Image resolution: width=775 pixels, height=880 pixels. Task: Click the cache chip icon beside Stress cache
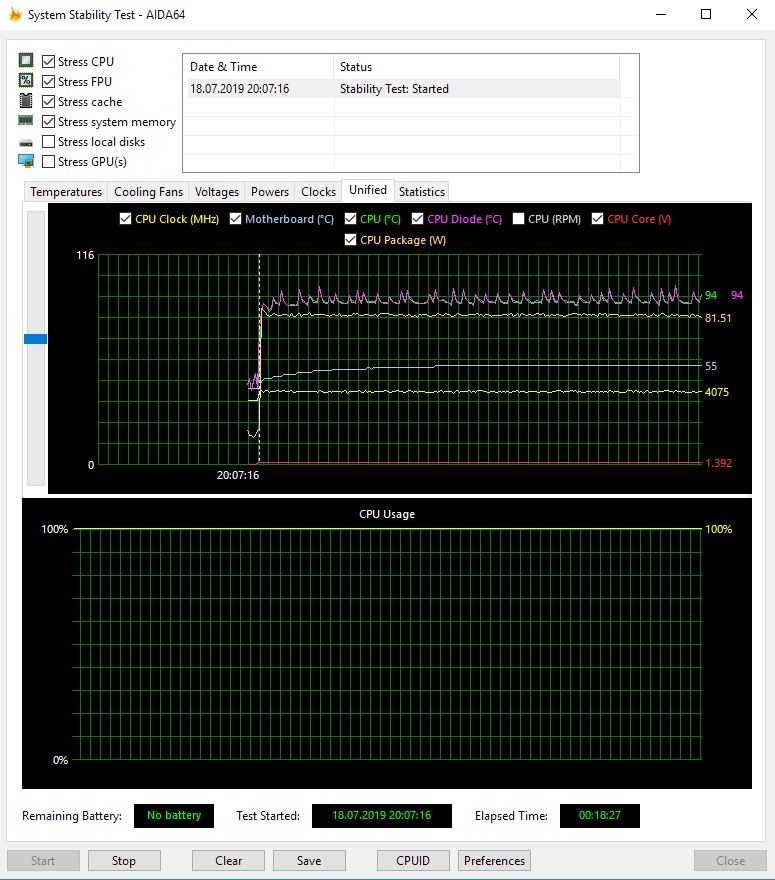[26, 100]
